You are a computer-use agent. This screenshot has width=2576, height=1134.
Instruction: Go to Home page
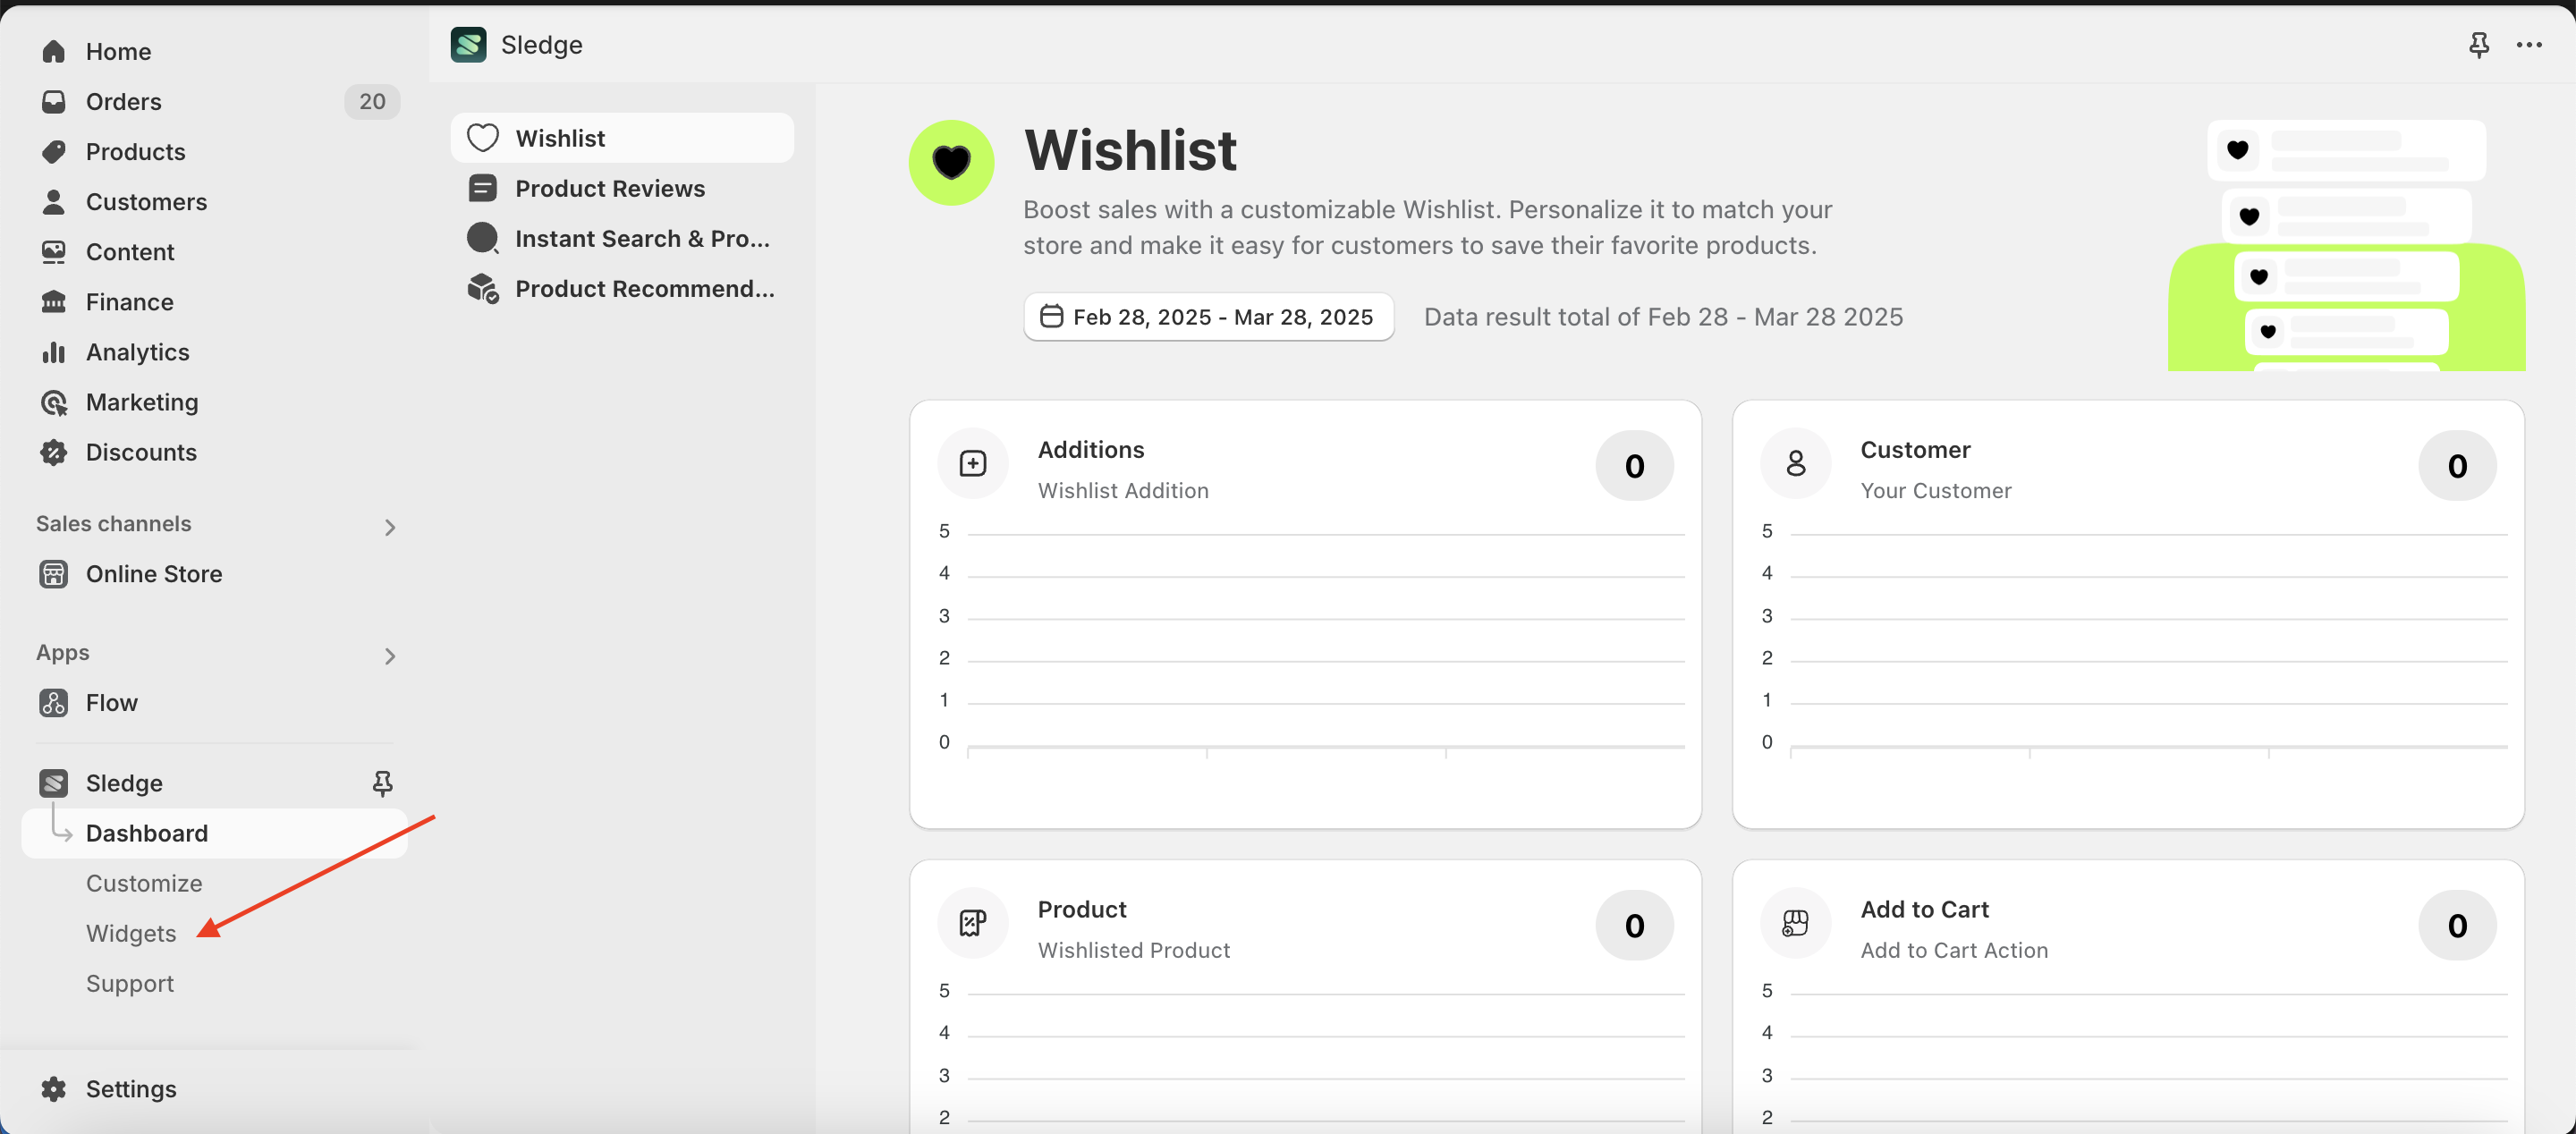pyautogui.click(x=118, y=51)
